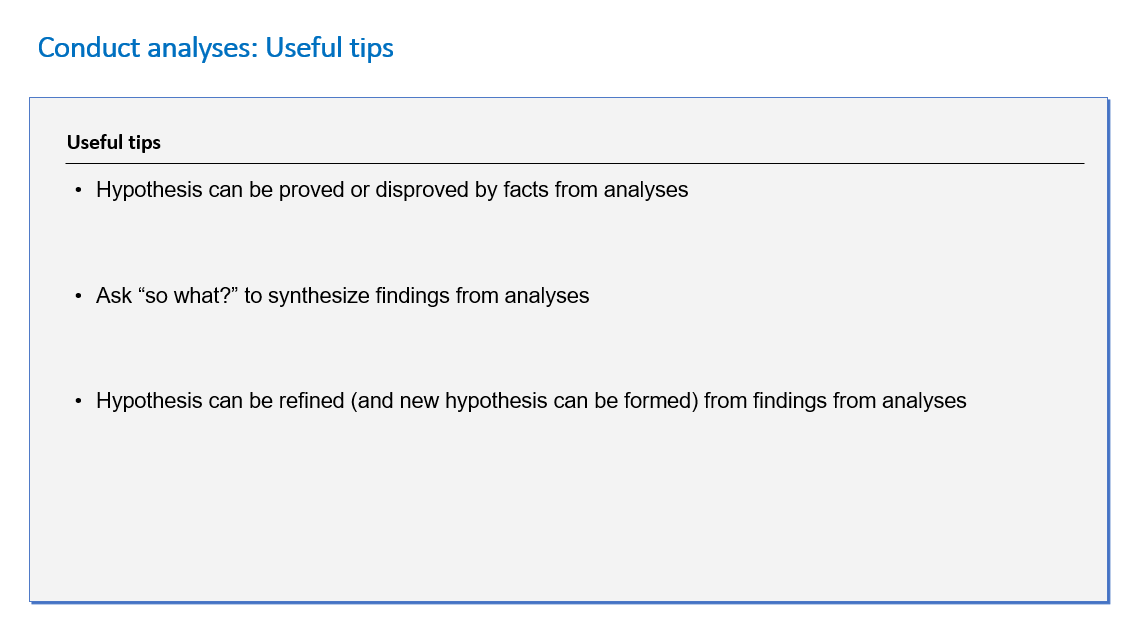Click the parenthetical 'and new hypothesis can be formed'
Viewport: 1135px width, 632px height.
pyautogui.click(x=524, y=400)
